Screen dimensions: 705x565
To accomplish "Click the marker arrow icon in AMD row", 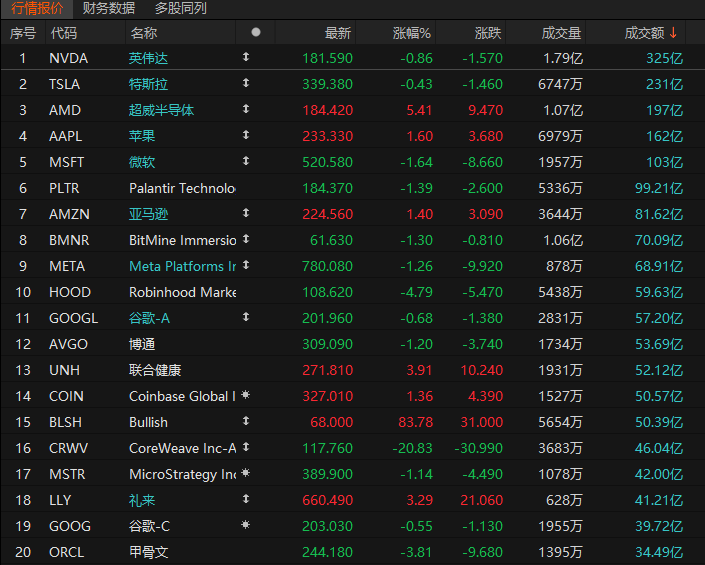I will 246,109.
